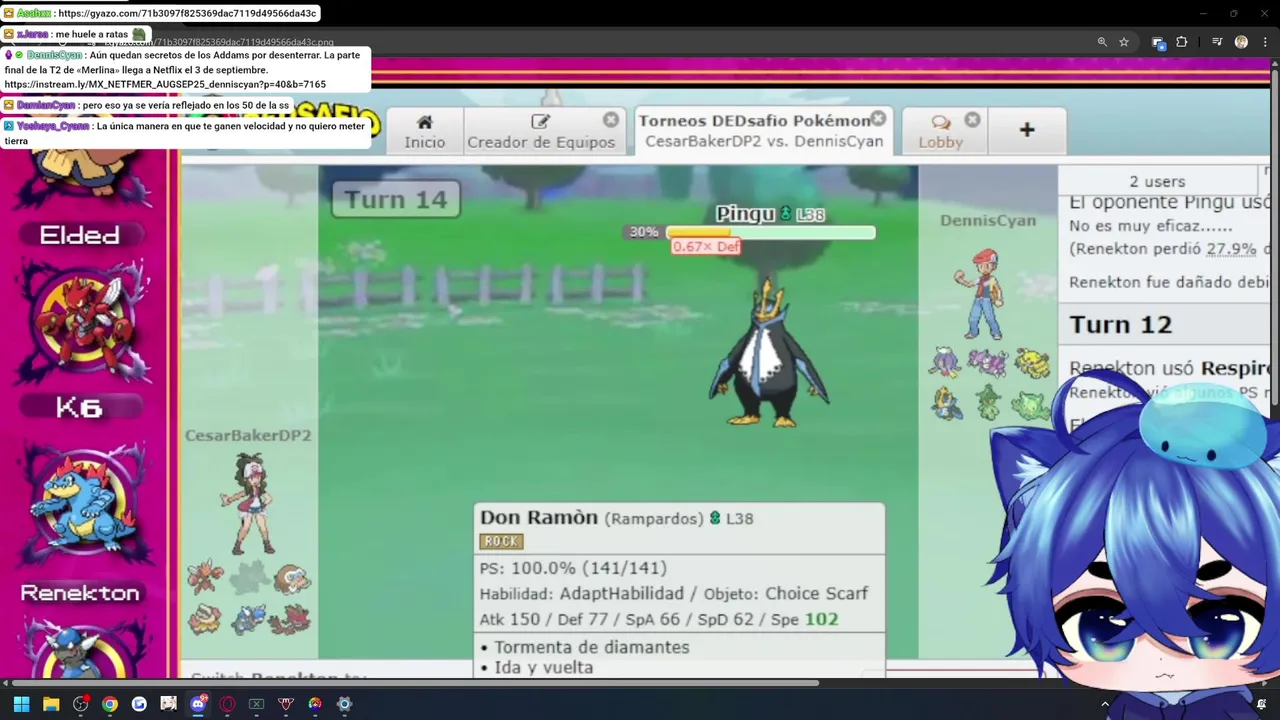The width and height of the screenshot is (1280, 720).
Task: Open the Windows Start menu
Action: 21,704
